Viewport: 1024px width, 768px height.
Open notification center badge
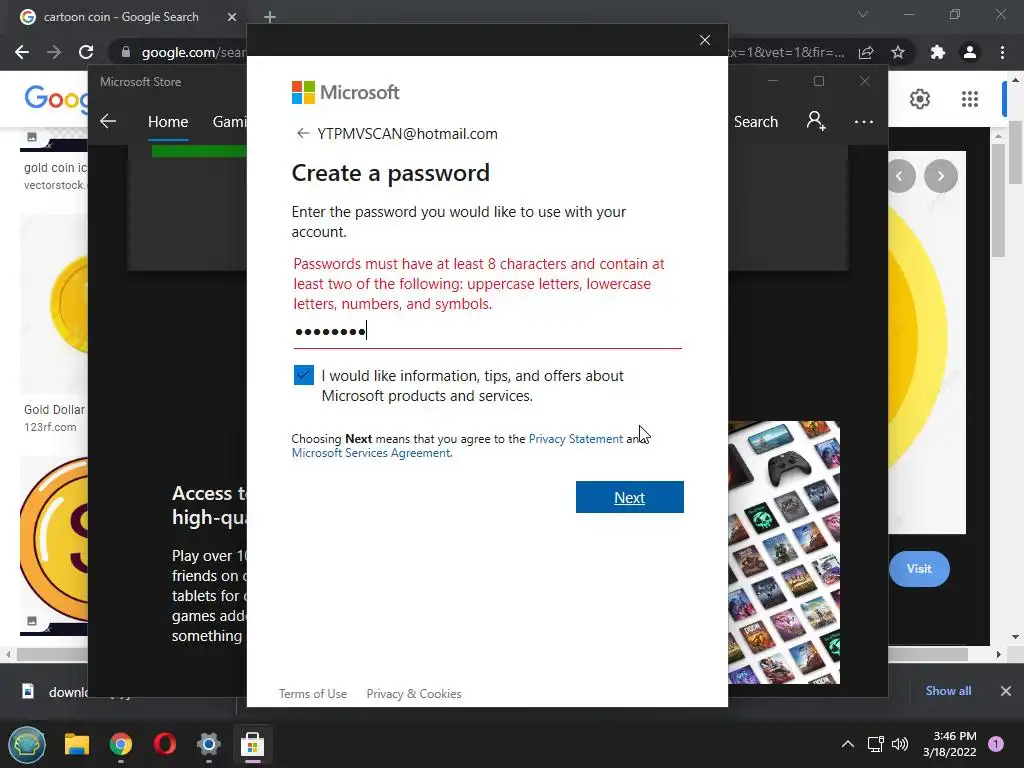pyautogui.click(x=996, y=744)
